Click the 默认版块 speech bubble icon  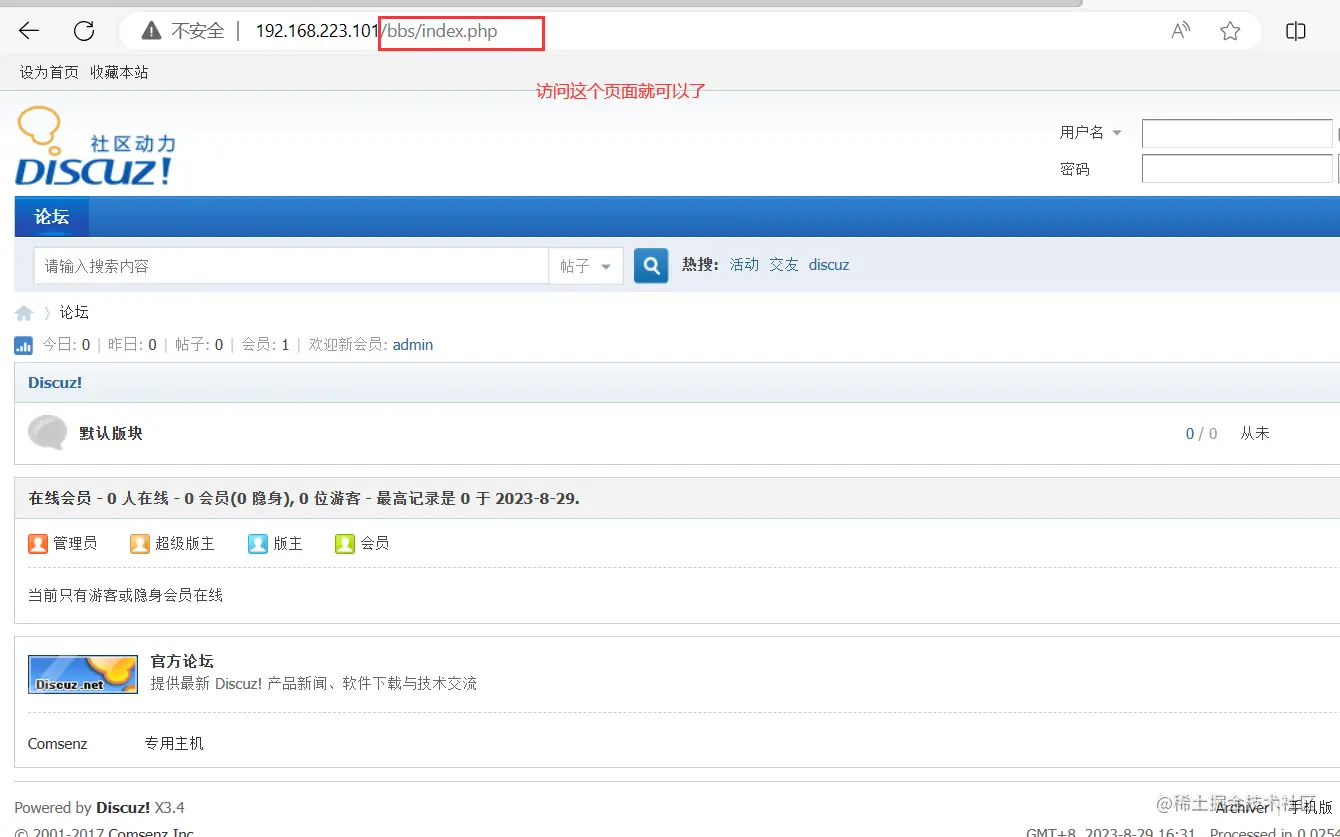48,432
